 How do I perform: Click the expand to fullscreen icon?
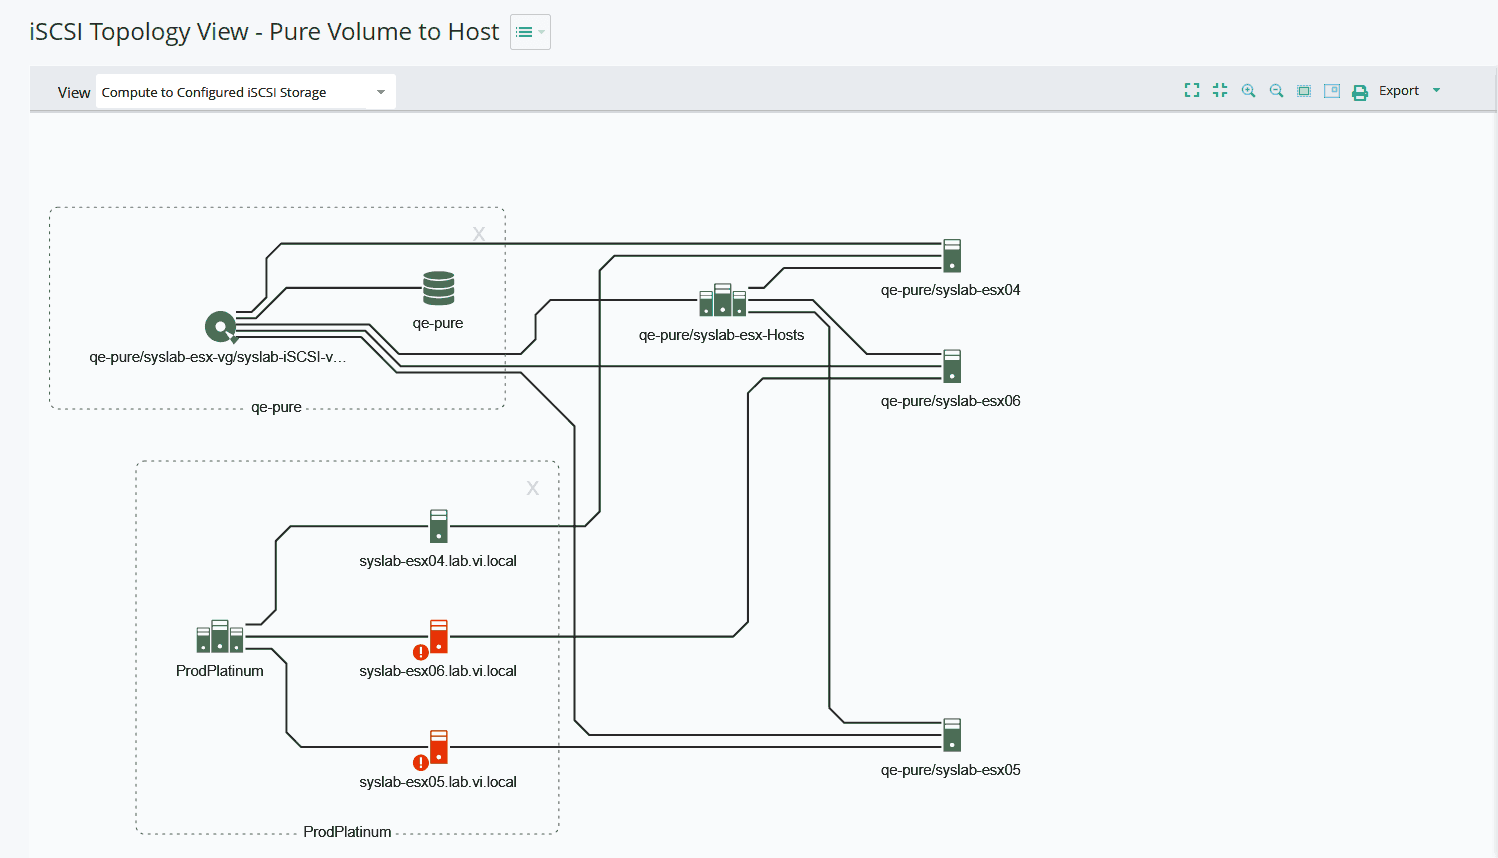pyautogui.click(x=1192, y=90)
